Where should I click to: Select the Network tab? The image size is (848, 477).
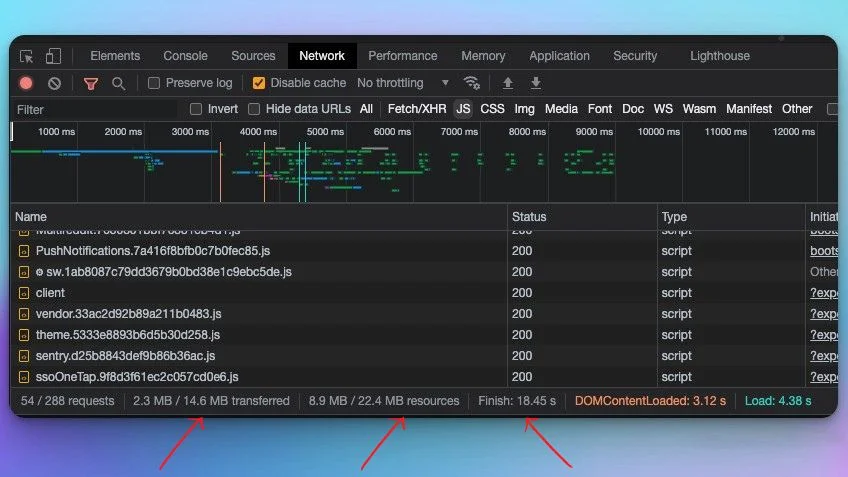[x=322, y=56]
